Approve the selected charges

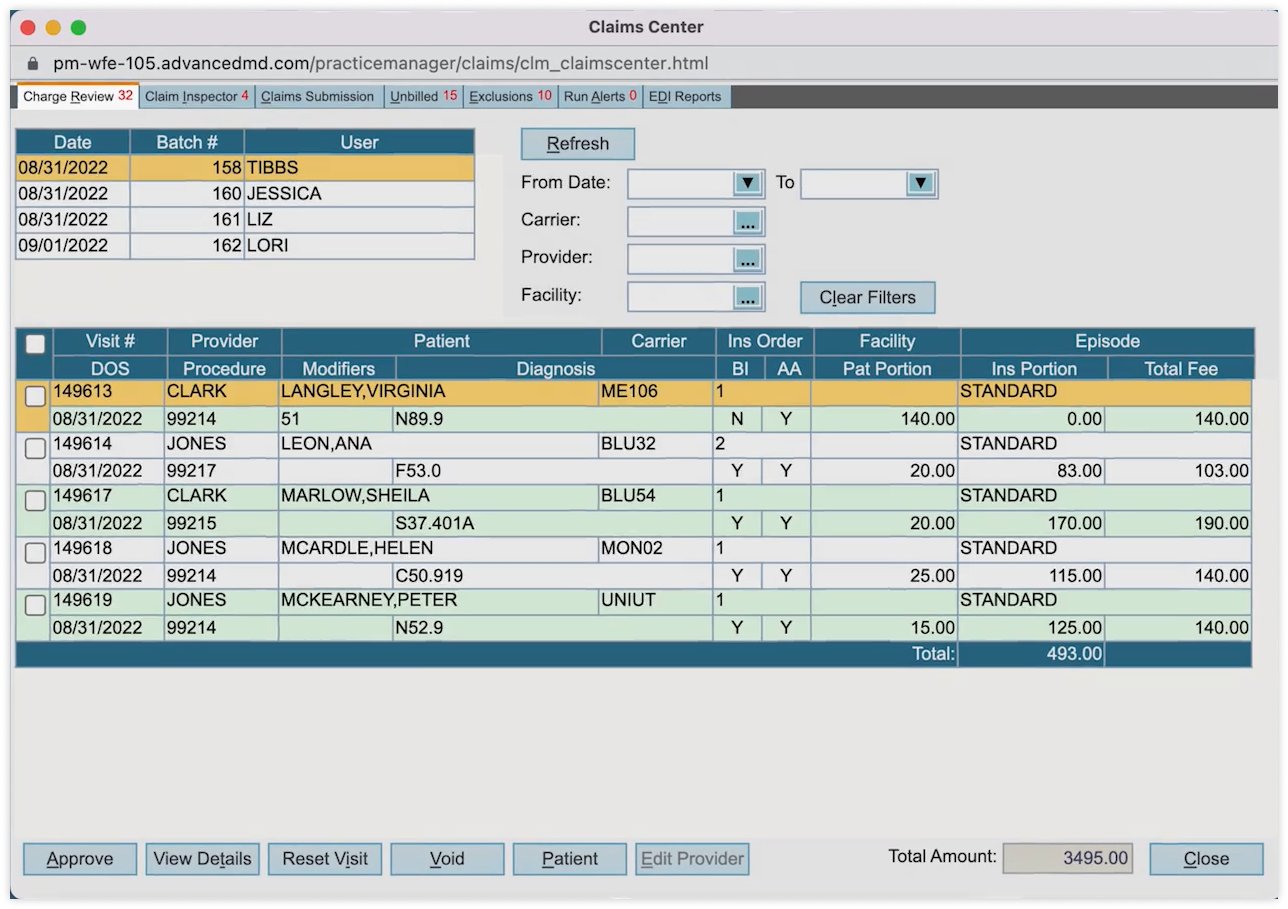(x=79, y=858)
